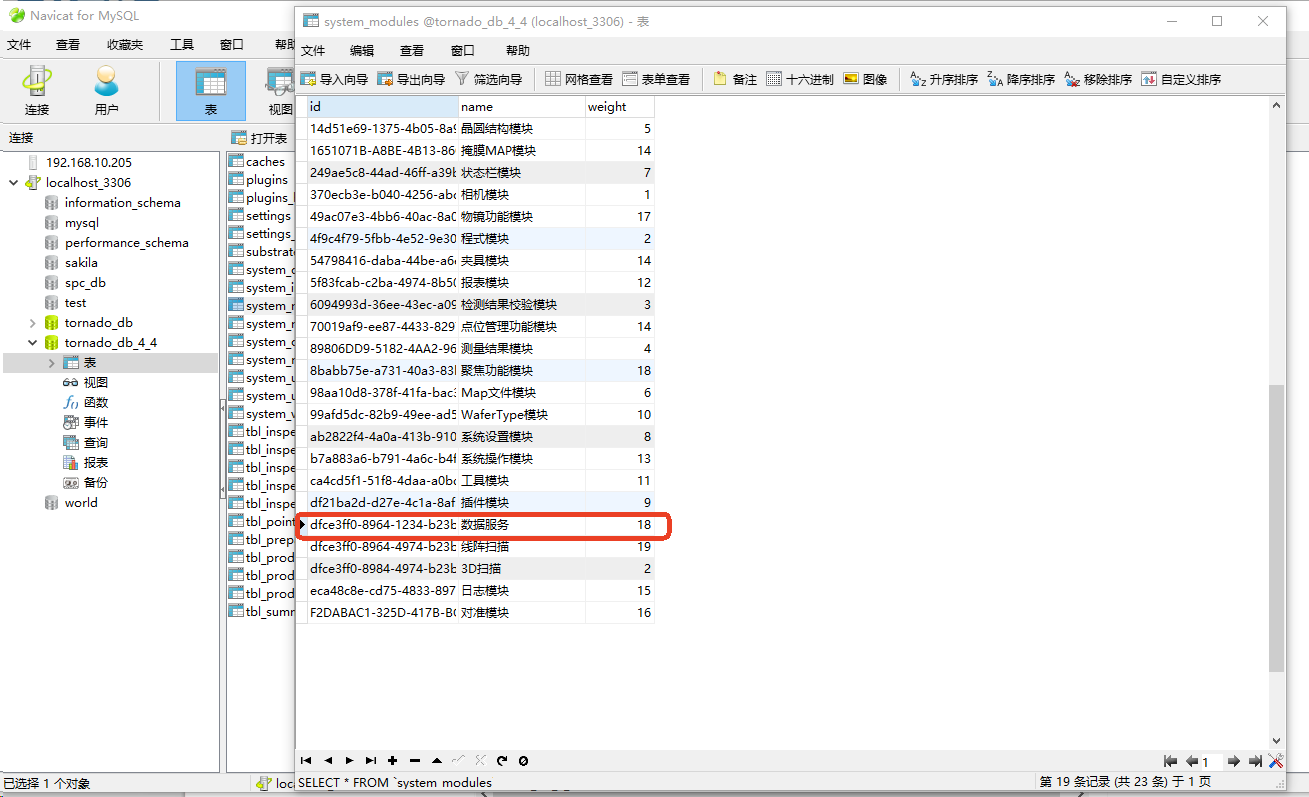Open the 工具 menu in main window
Screen dimensions: 1309x797
[x=182, y=45]
